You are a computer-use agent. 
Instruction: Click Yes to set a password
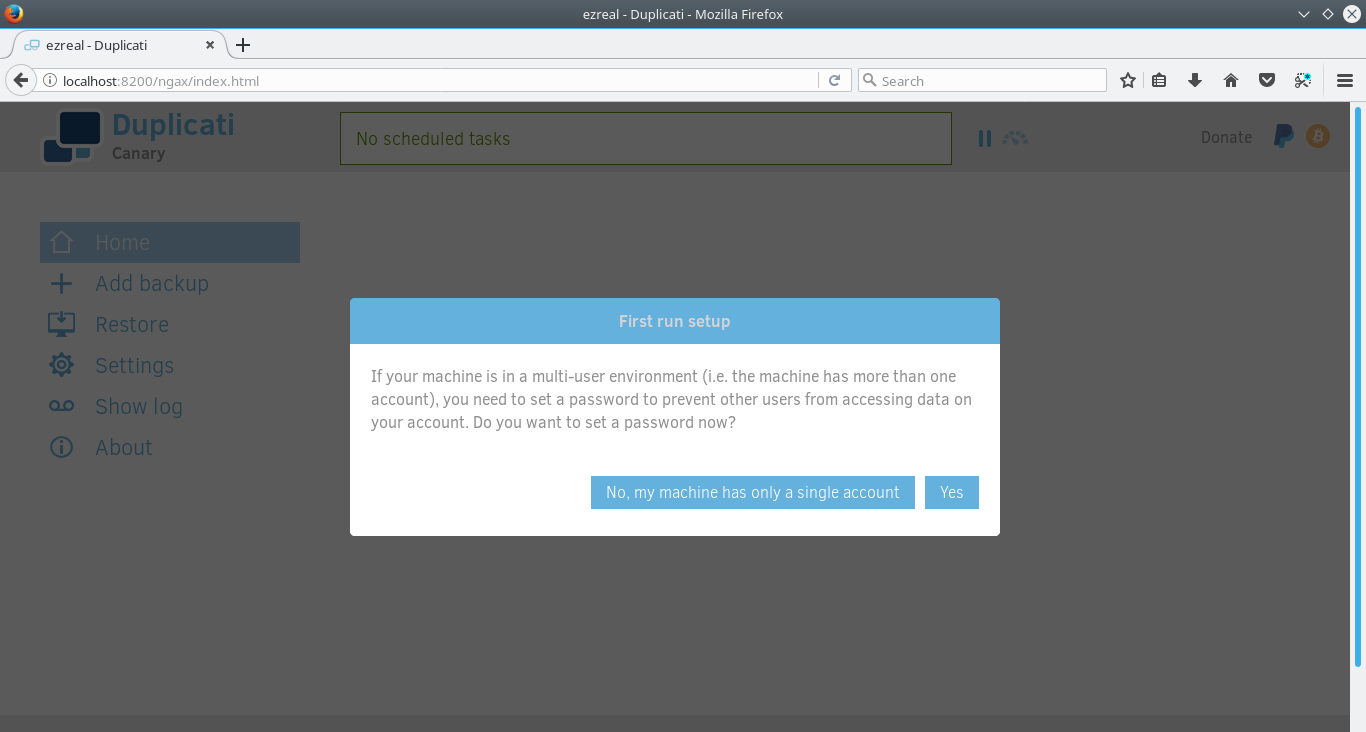coord(951,492)
